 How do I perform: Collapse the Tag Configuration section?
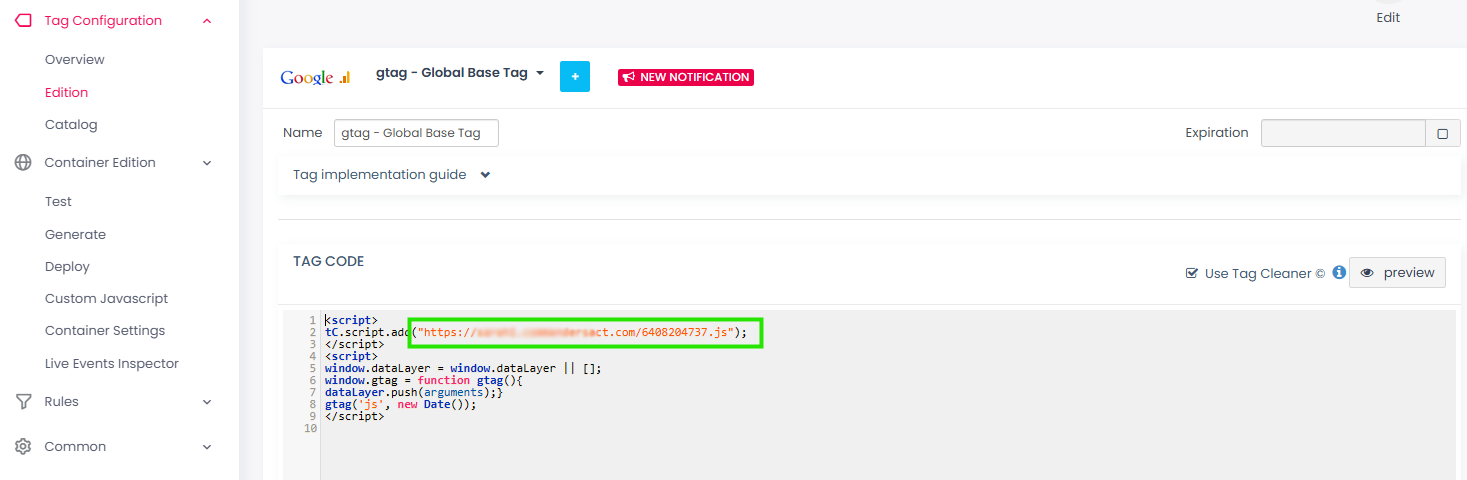[207, 21]
